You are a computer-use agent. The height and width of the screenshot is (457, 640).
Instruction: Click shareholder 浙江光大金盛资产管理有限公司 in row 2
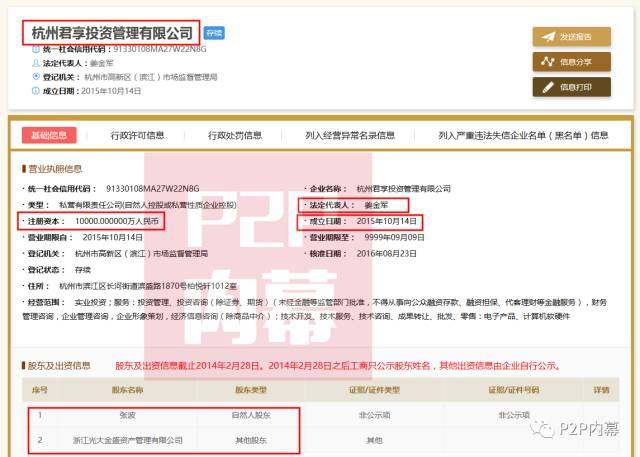click(127, 440)
